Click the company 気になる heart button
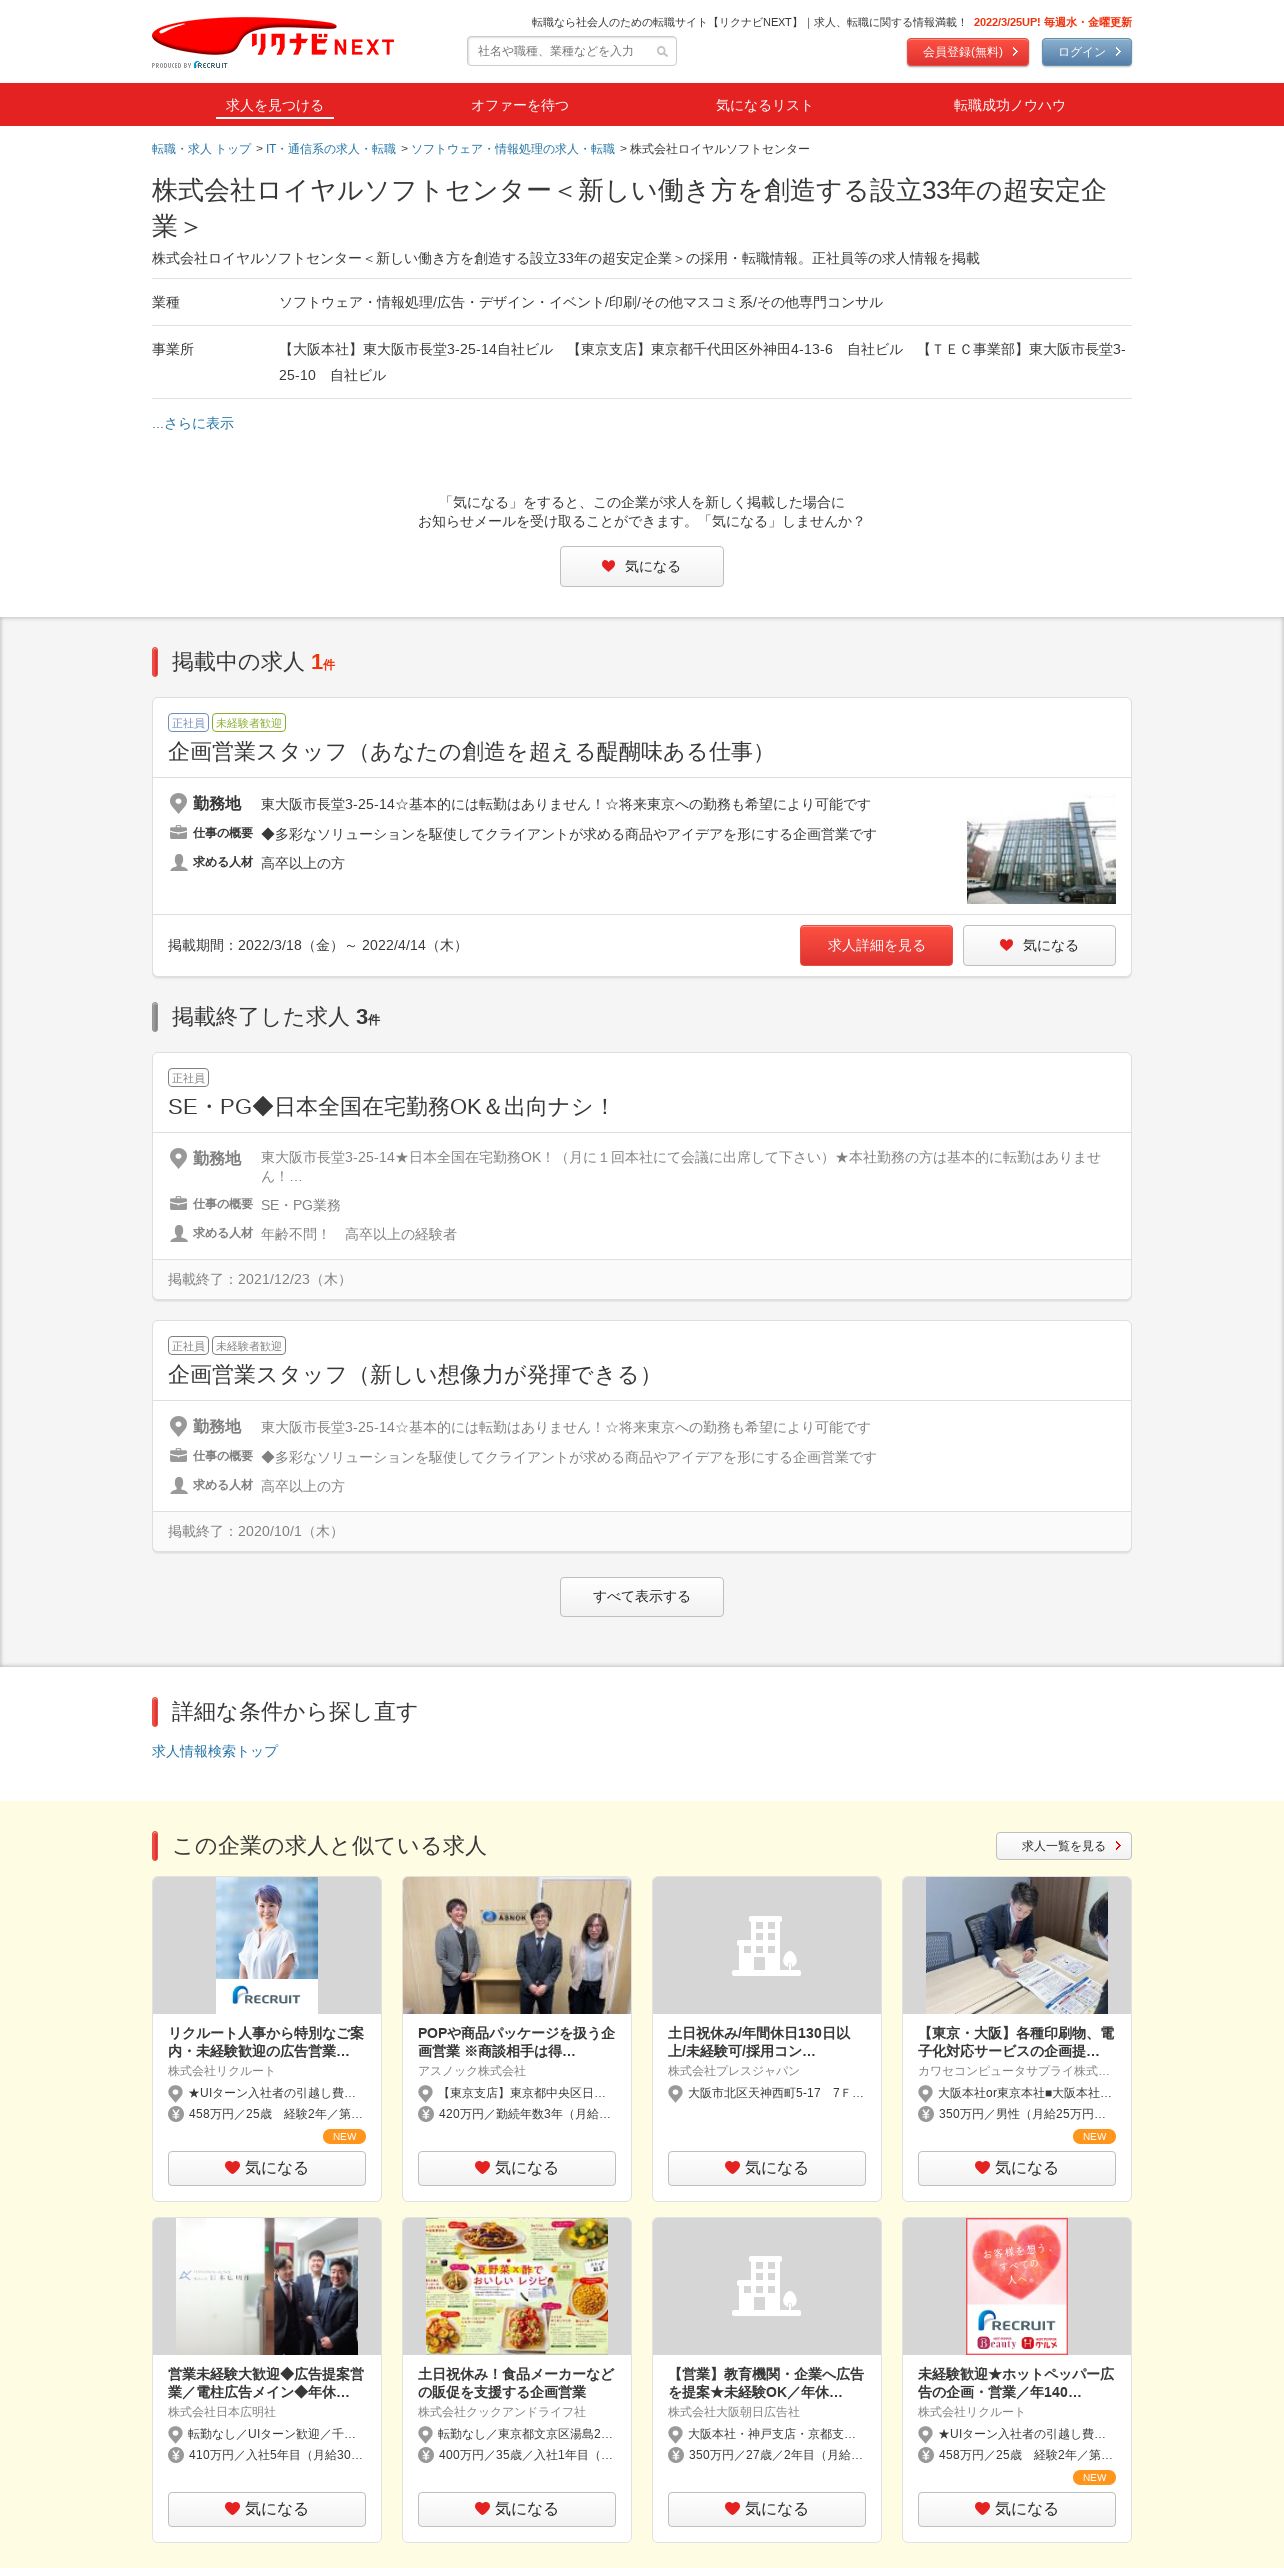This screenshot has height=2568, width=1284. click(x=642, y=566)
